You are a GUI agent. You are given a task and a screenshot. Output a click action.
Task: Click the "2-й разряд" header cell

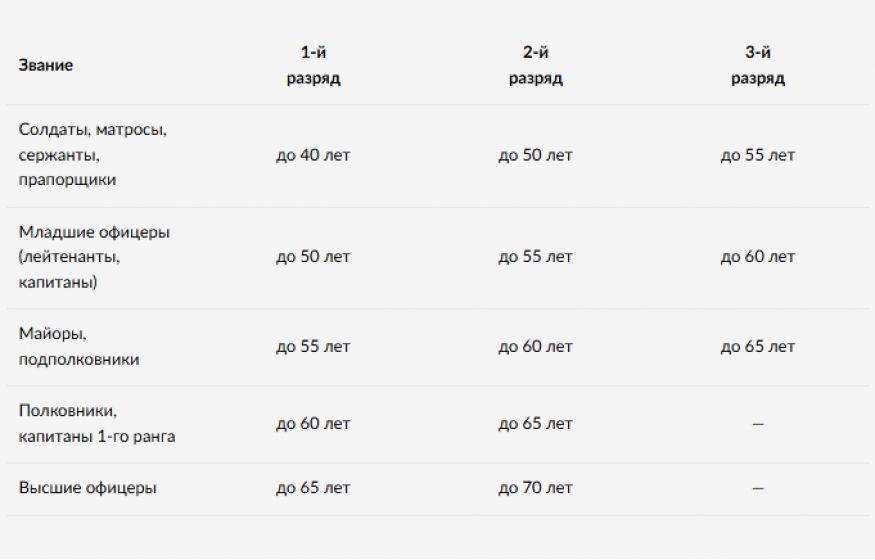[535, 65]
